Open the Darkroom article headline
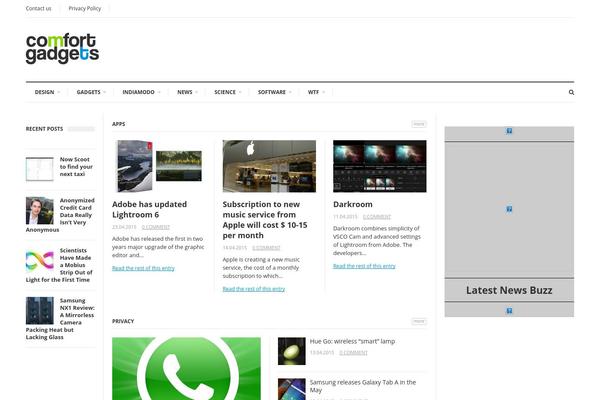Image resolution: width=600 pixels, height=400 pixels. pyautogui.click(x=353, y=204)
